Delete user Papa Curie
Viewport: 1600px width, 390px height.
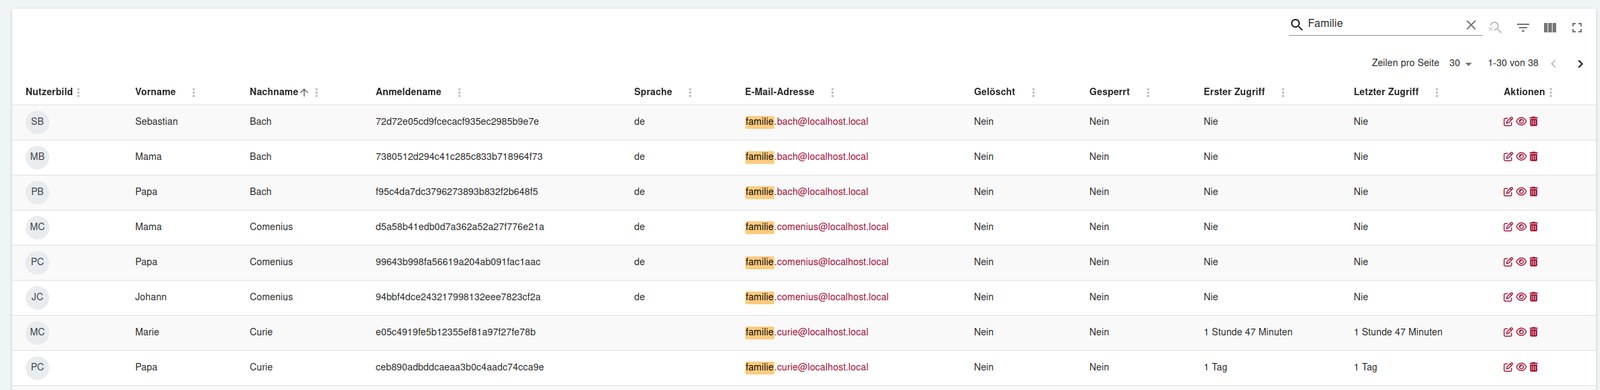[x=1534, y=367]
